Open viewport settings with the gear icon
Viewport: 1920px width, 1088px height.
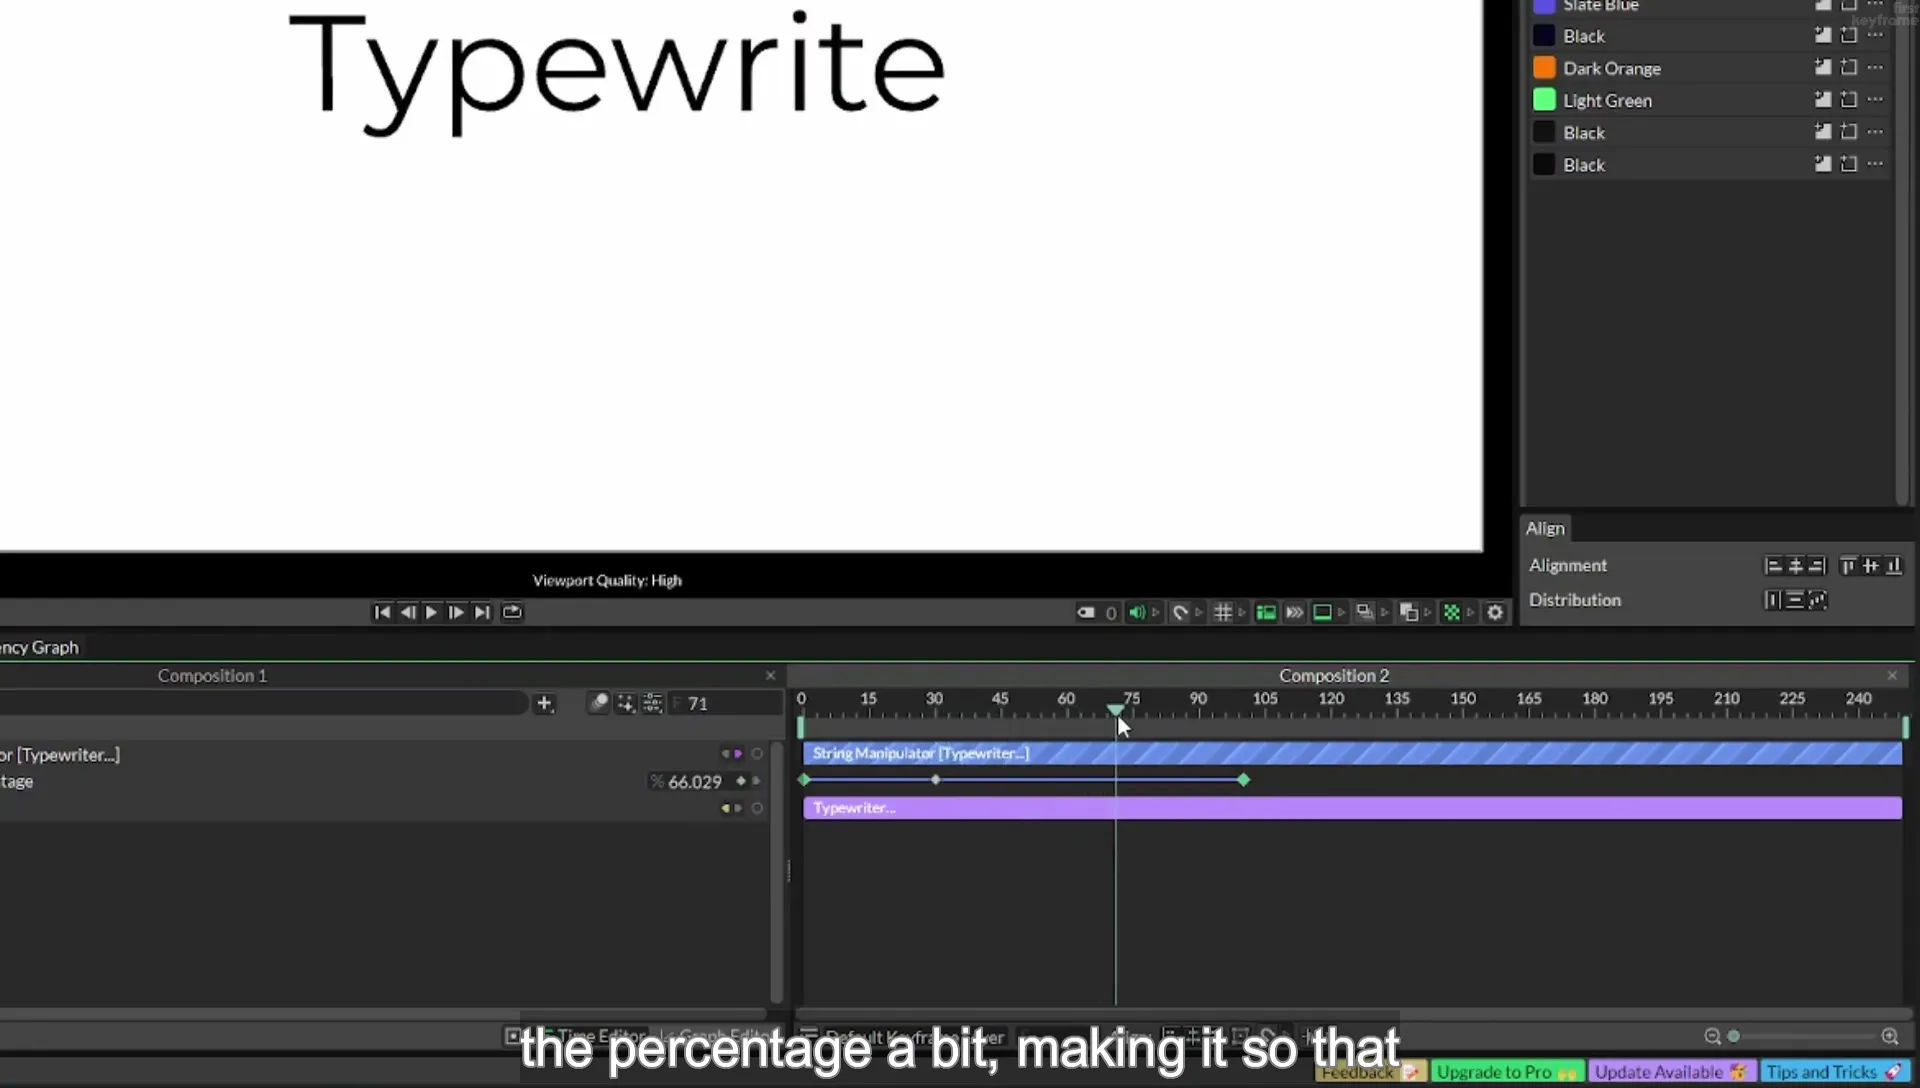1495,612
